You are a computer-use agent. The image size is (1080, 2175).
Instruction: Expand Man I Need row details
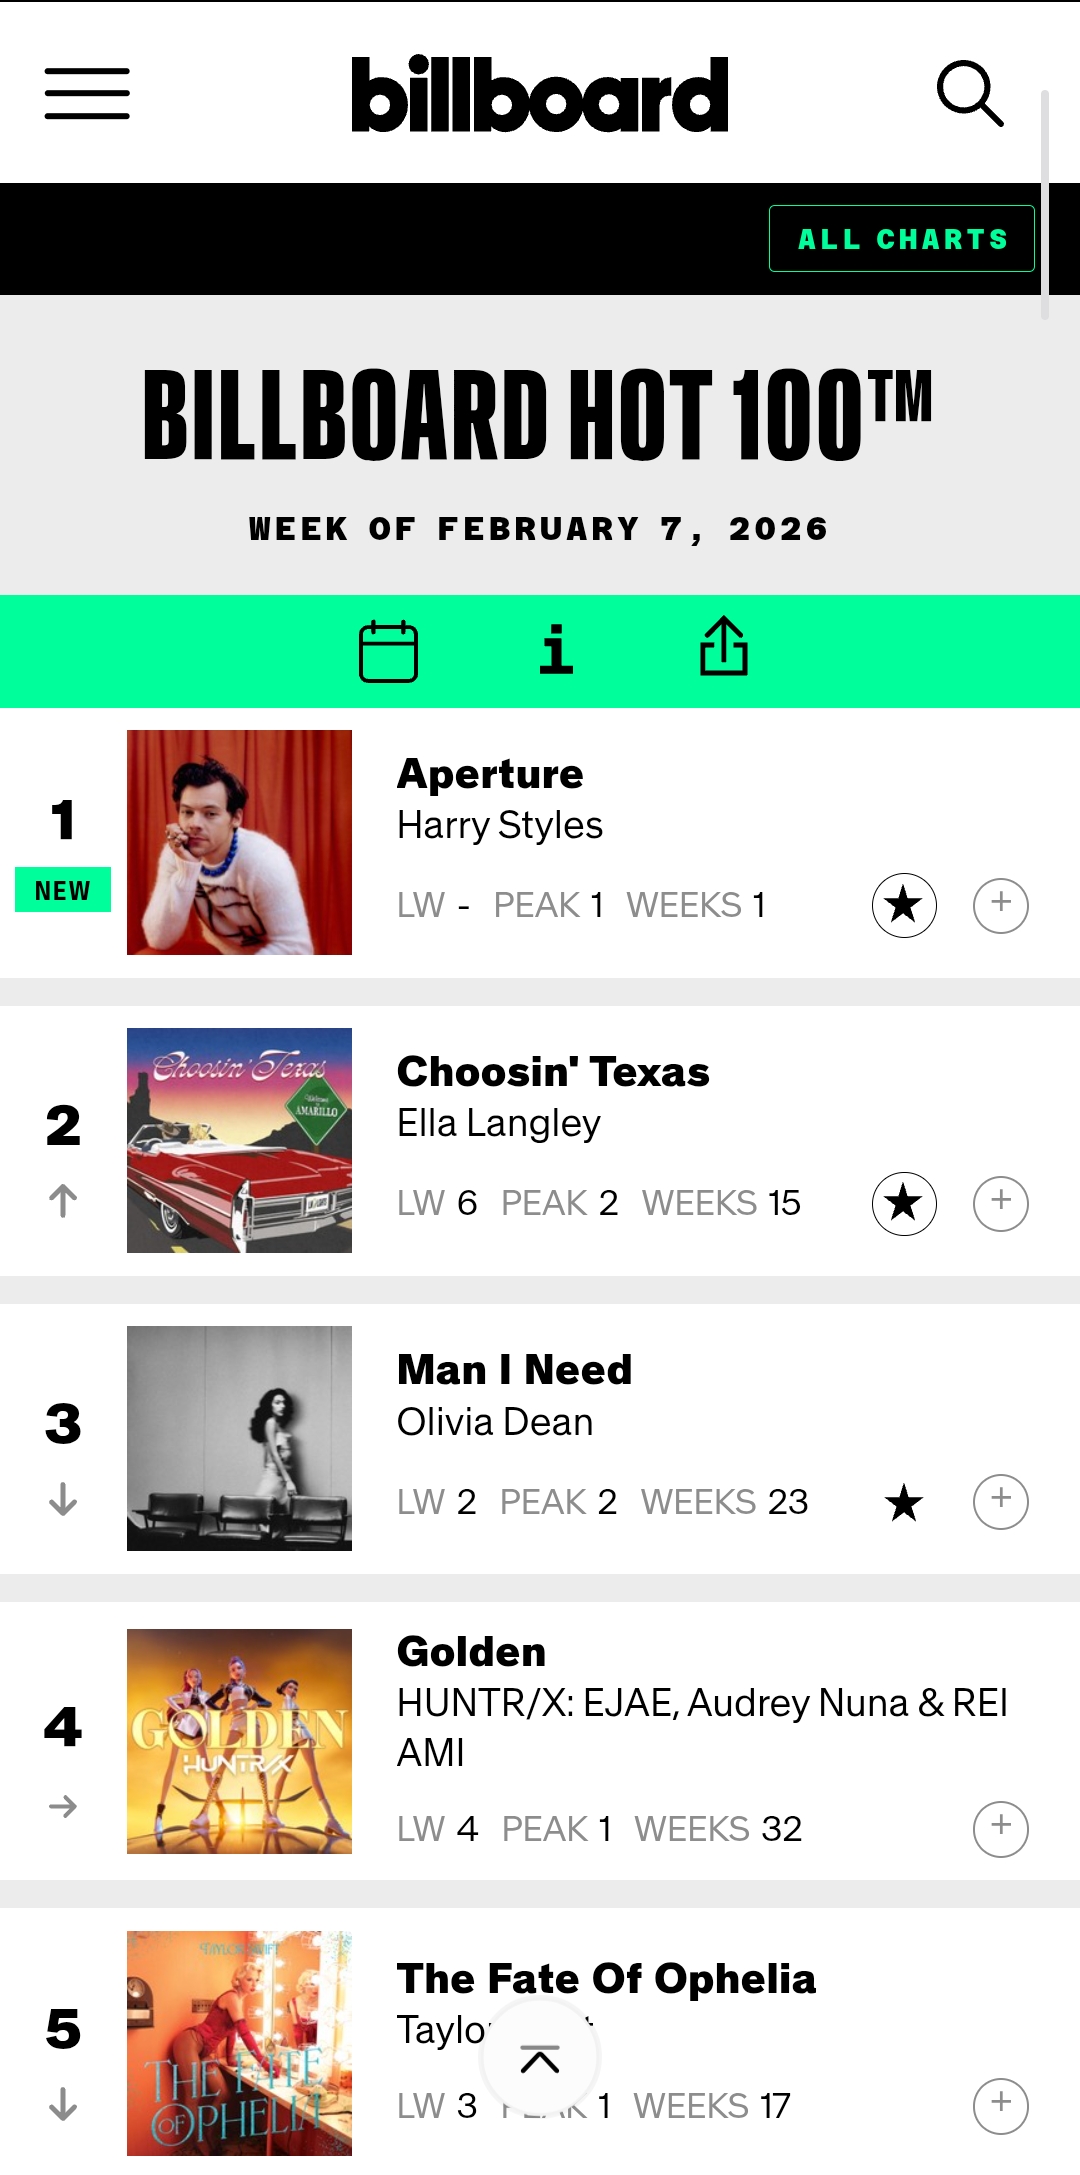click(x=1001, y=1501)
